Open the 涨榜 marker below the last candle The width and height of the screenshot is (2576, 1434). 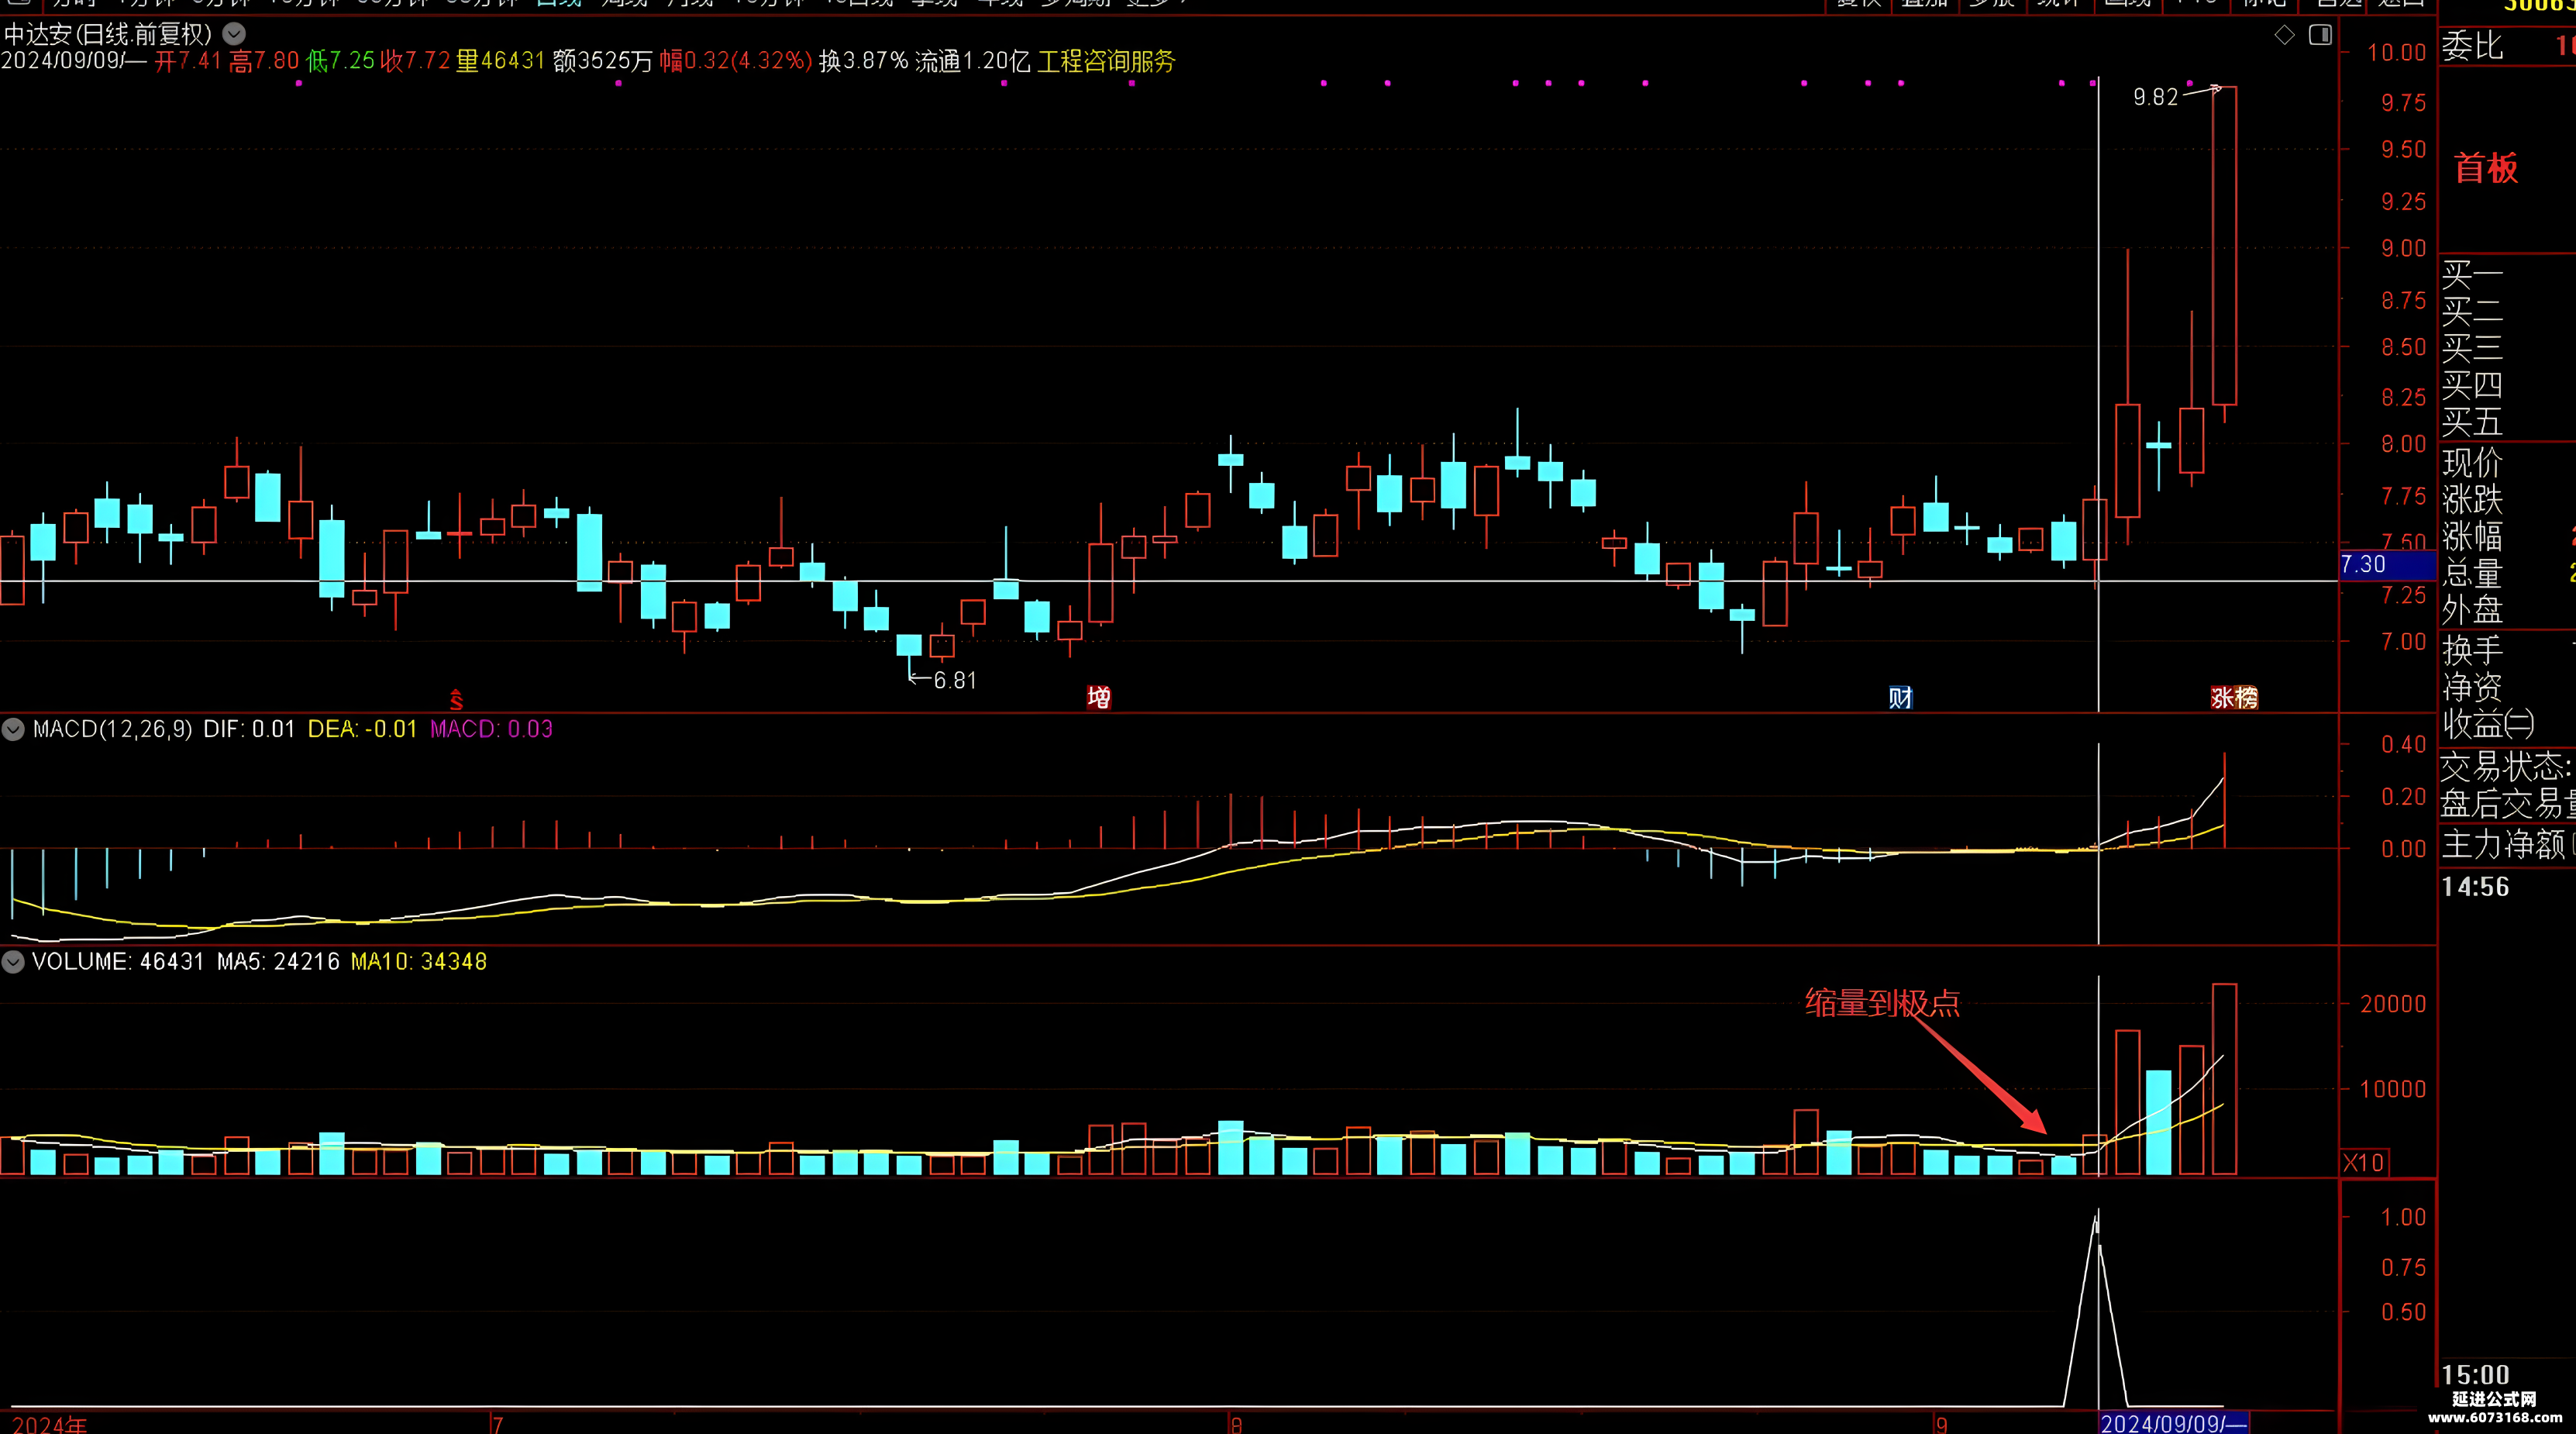tap(2234, 697)
